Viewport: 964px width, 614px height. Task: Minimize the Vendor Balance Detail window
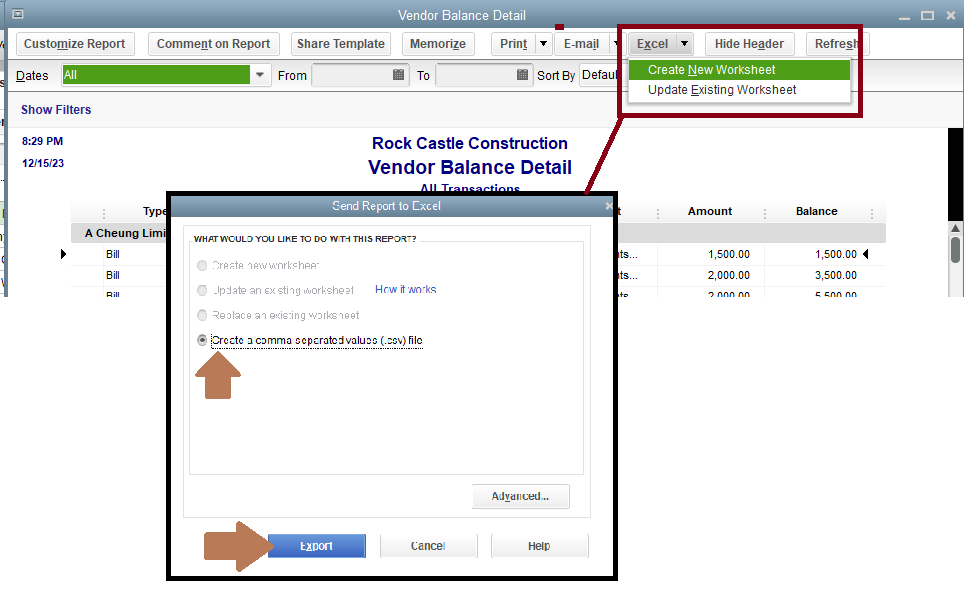coord(904,17)
